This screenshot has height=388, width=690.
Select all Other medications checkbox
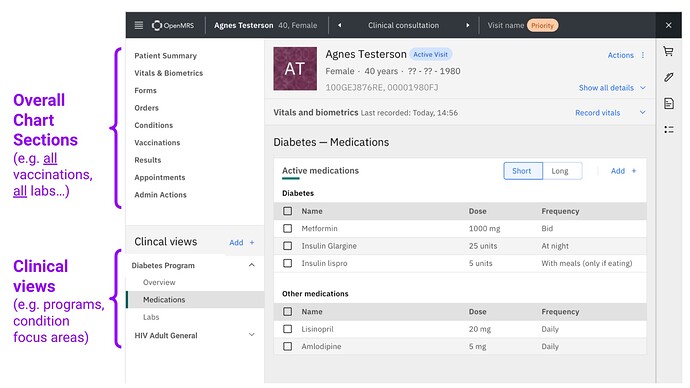tap(287, 311)
